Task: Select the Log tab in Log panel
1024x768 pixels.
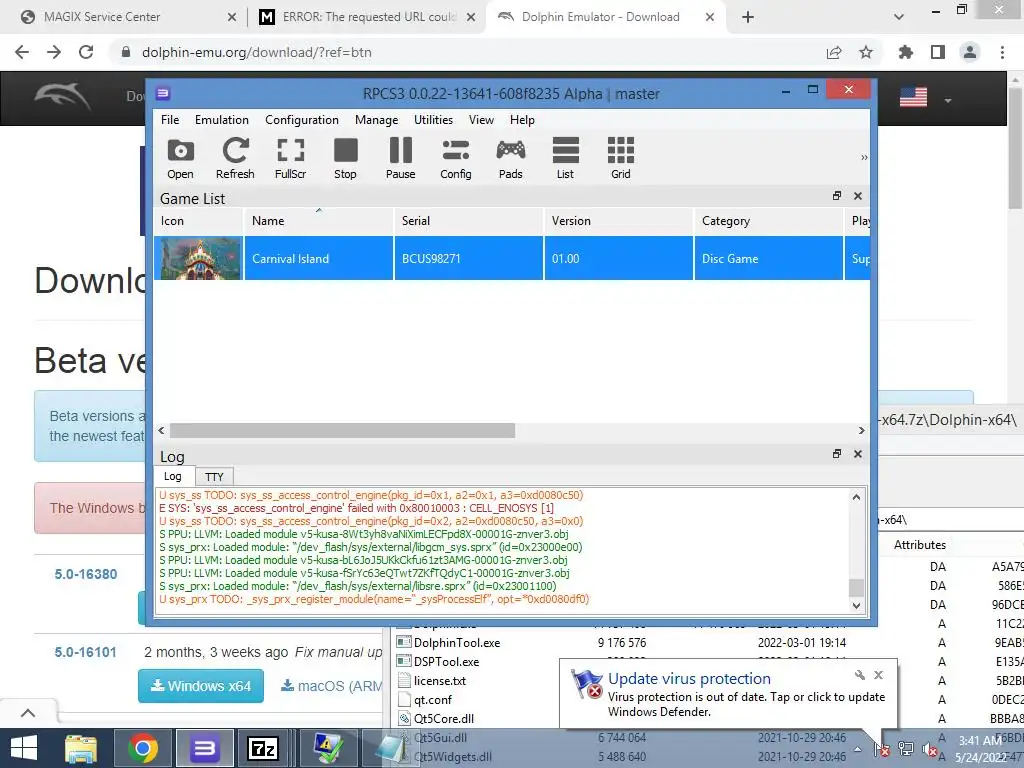Action: pyautogui.click(x=173, y=476)
